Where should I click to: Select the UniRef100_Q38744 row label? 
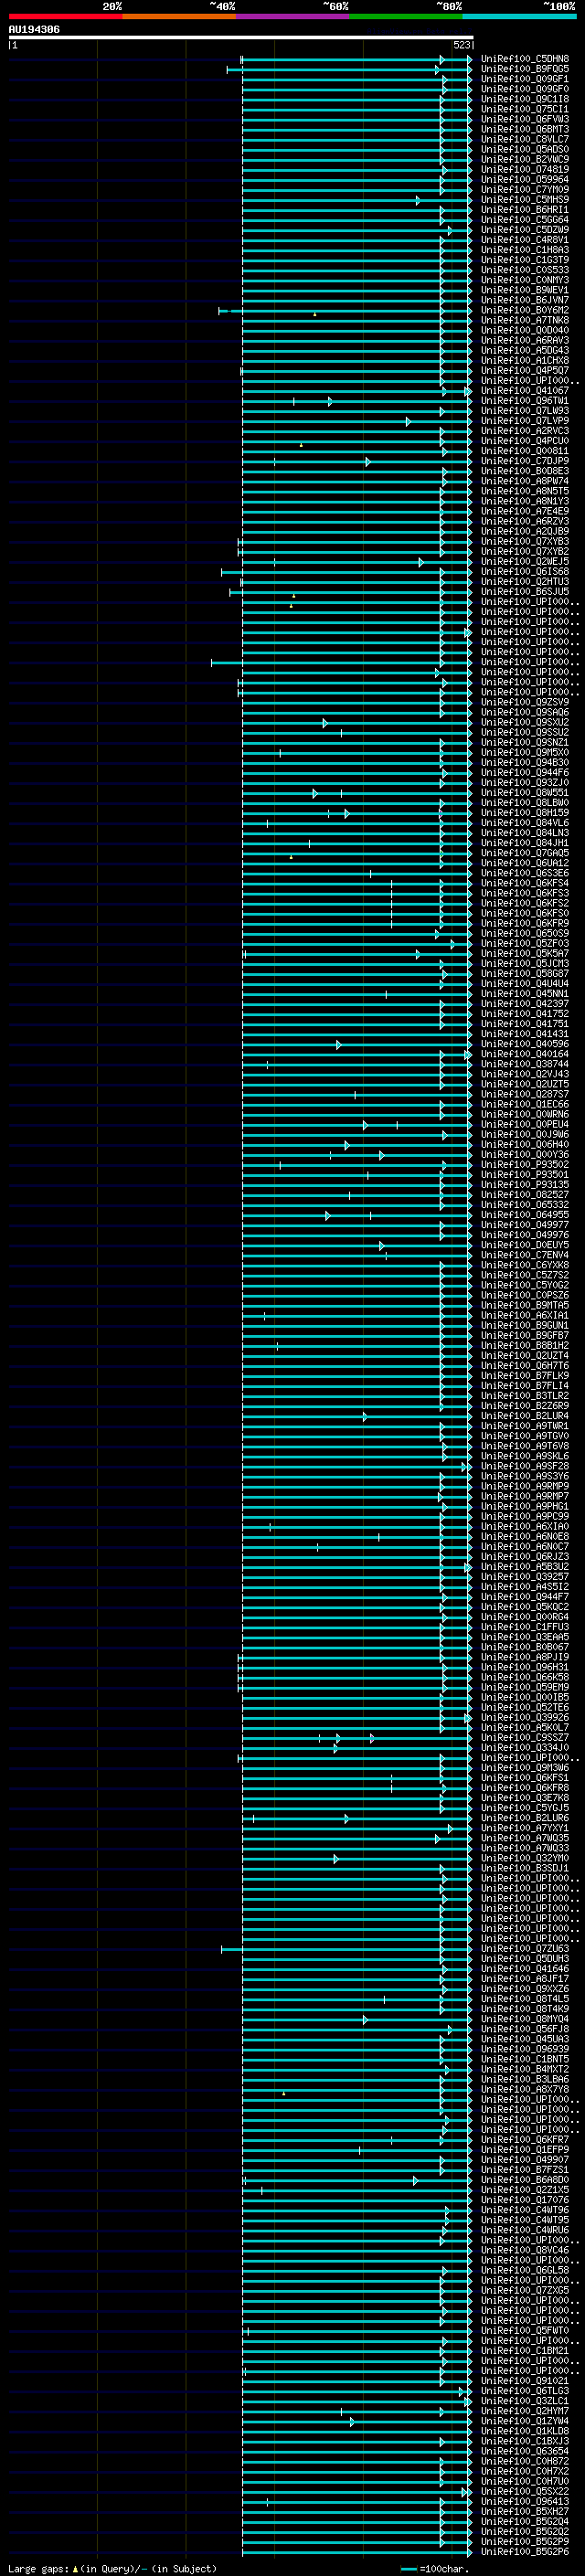pyautogui.click(x=524, y=1064)
